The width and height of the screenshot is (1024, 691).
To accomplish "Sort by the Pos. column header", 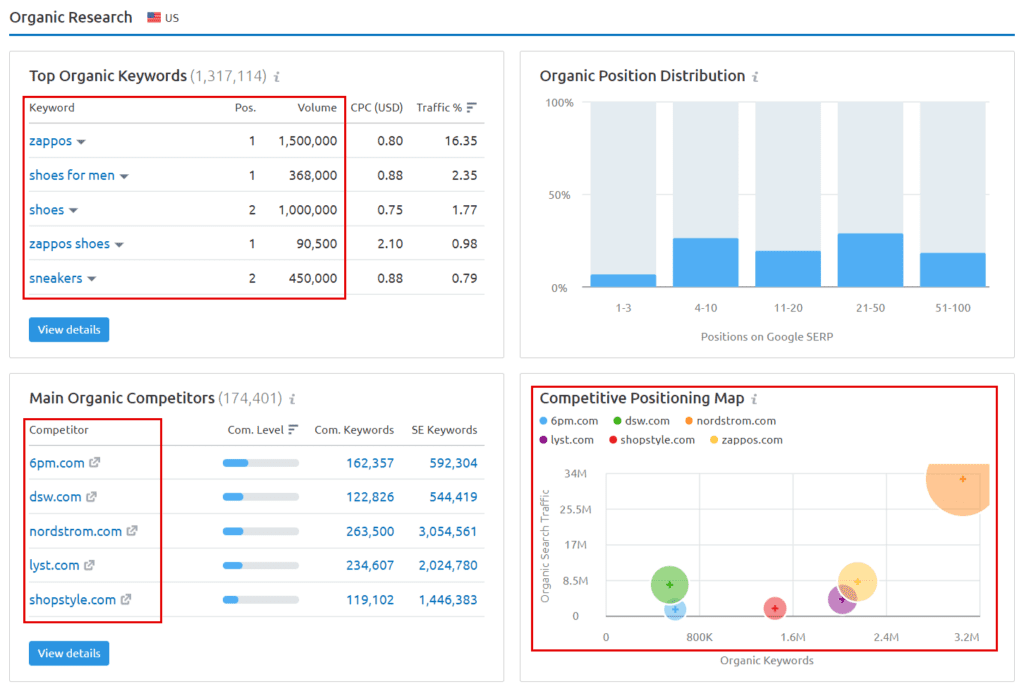I will tap(245, 108).
